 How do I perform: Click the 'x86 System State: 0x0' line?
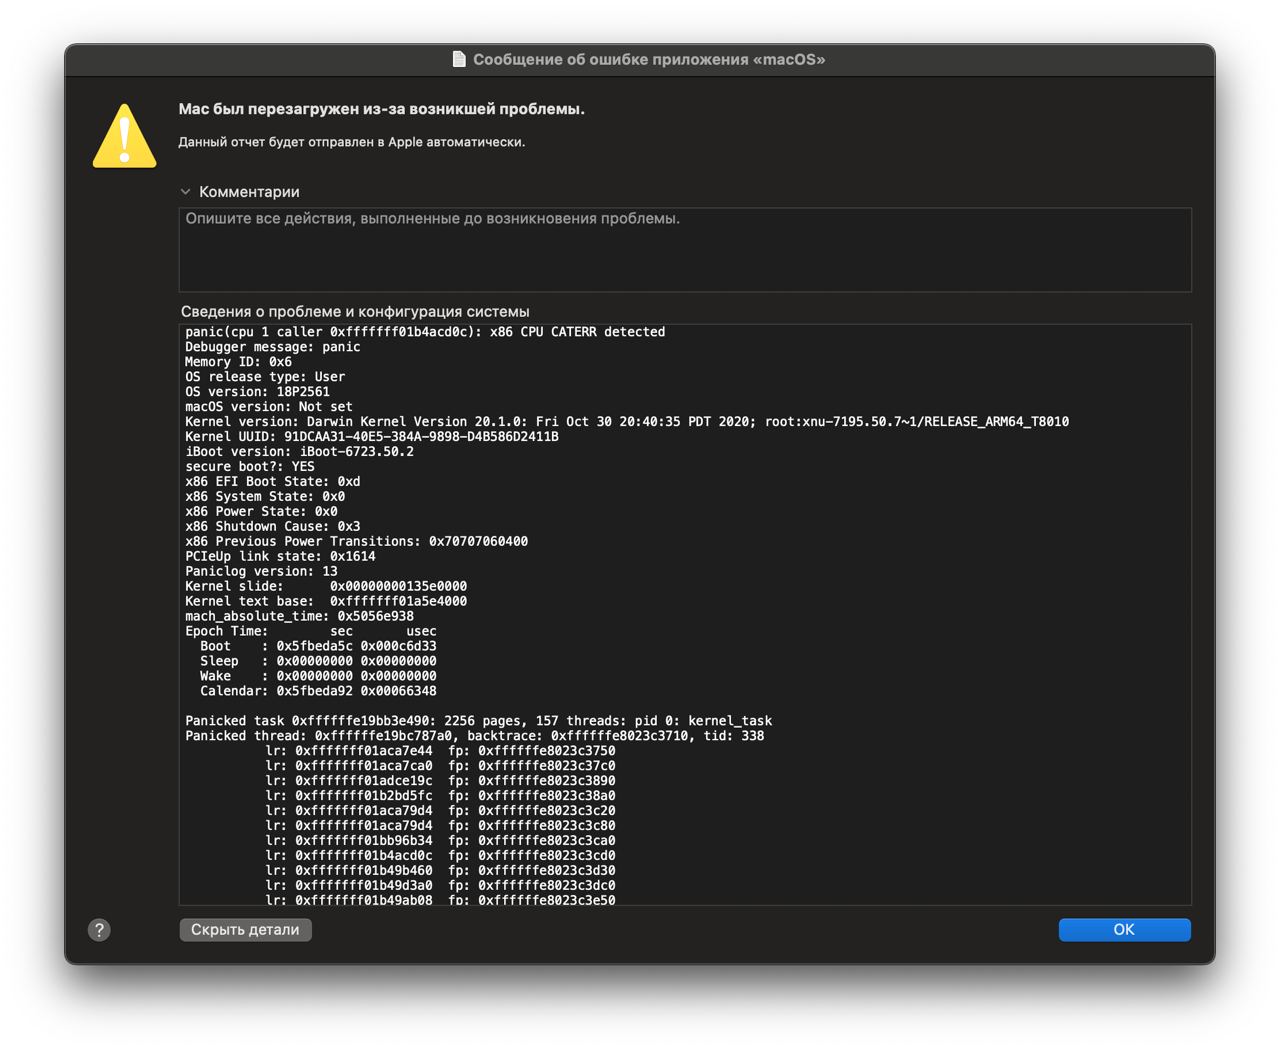(265, 497)
